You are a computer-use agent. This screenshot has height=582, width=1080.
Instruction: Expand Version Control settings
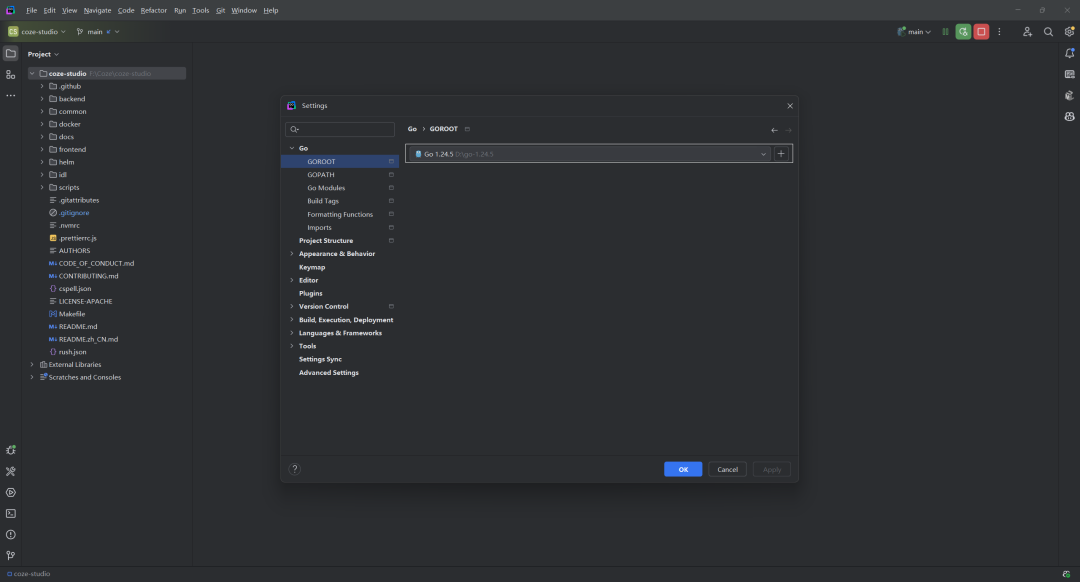pyautogui.click(x=292, y=306)
